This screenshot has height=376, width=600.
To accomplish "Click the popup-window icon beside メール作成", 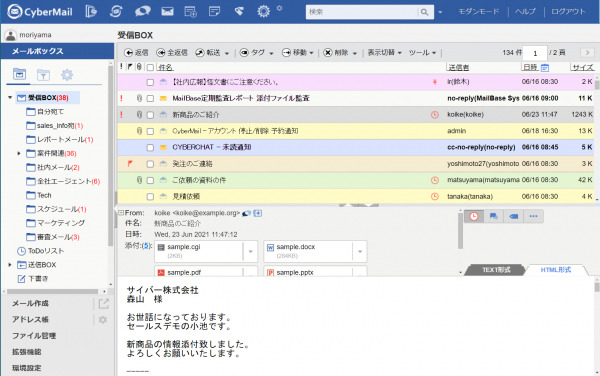I will [x=103, y=304].
